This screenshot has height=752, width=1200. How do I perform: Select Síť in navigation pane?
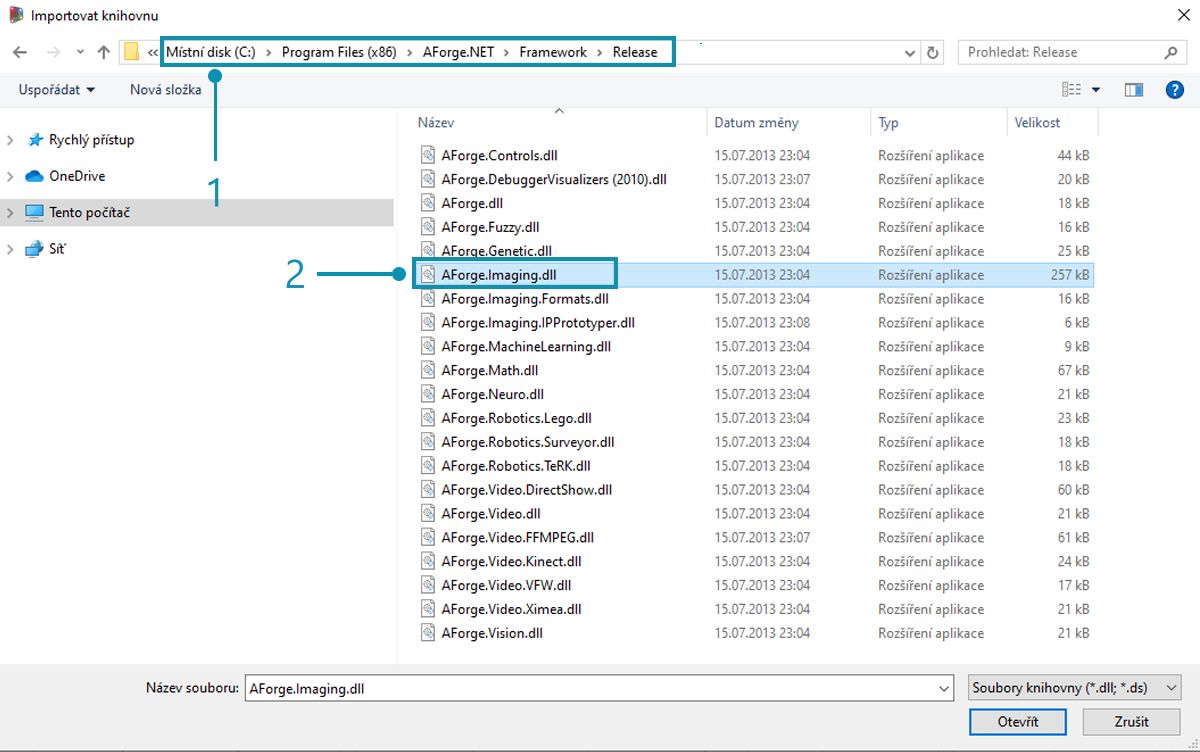[57, 249]
